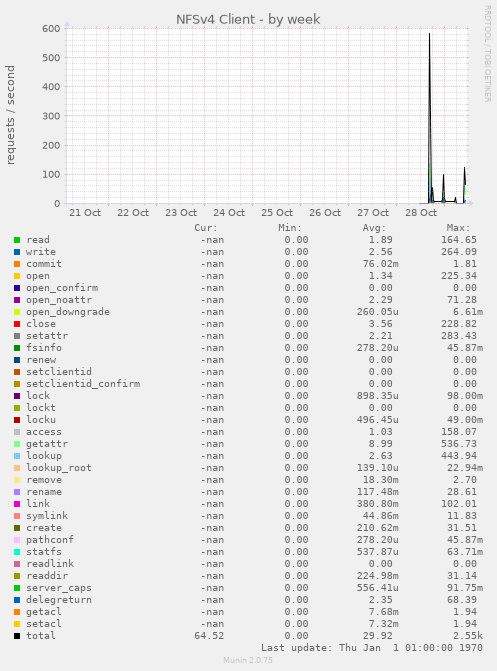Click the open Max value 225.34
Image resolution: width=497 pixels, height=671 pixels.
[459, 276]
